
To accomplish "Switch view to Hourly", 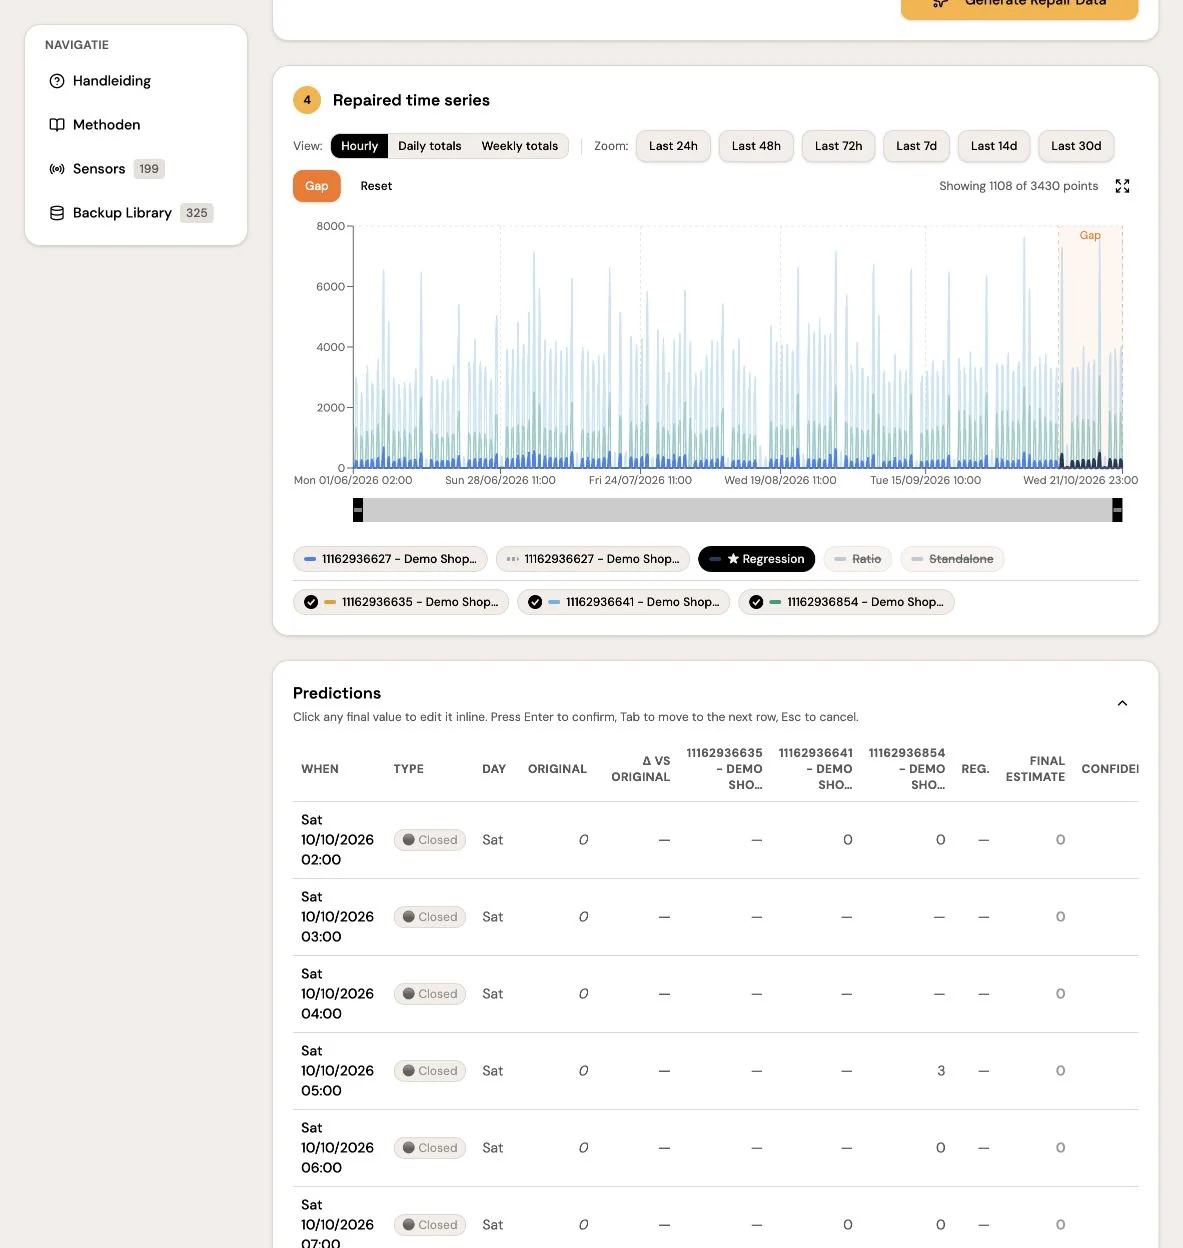I will click(359, 146).
